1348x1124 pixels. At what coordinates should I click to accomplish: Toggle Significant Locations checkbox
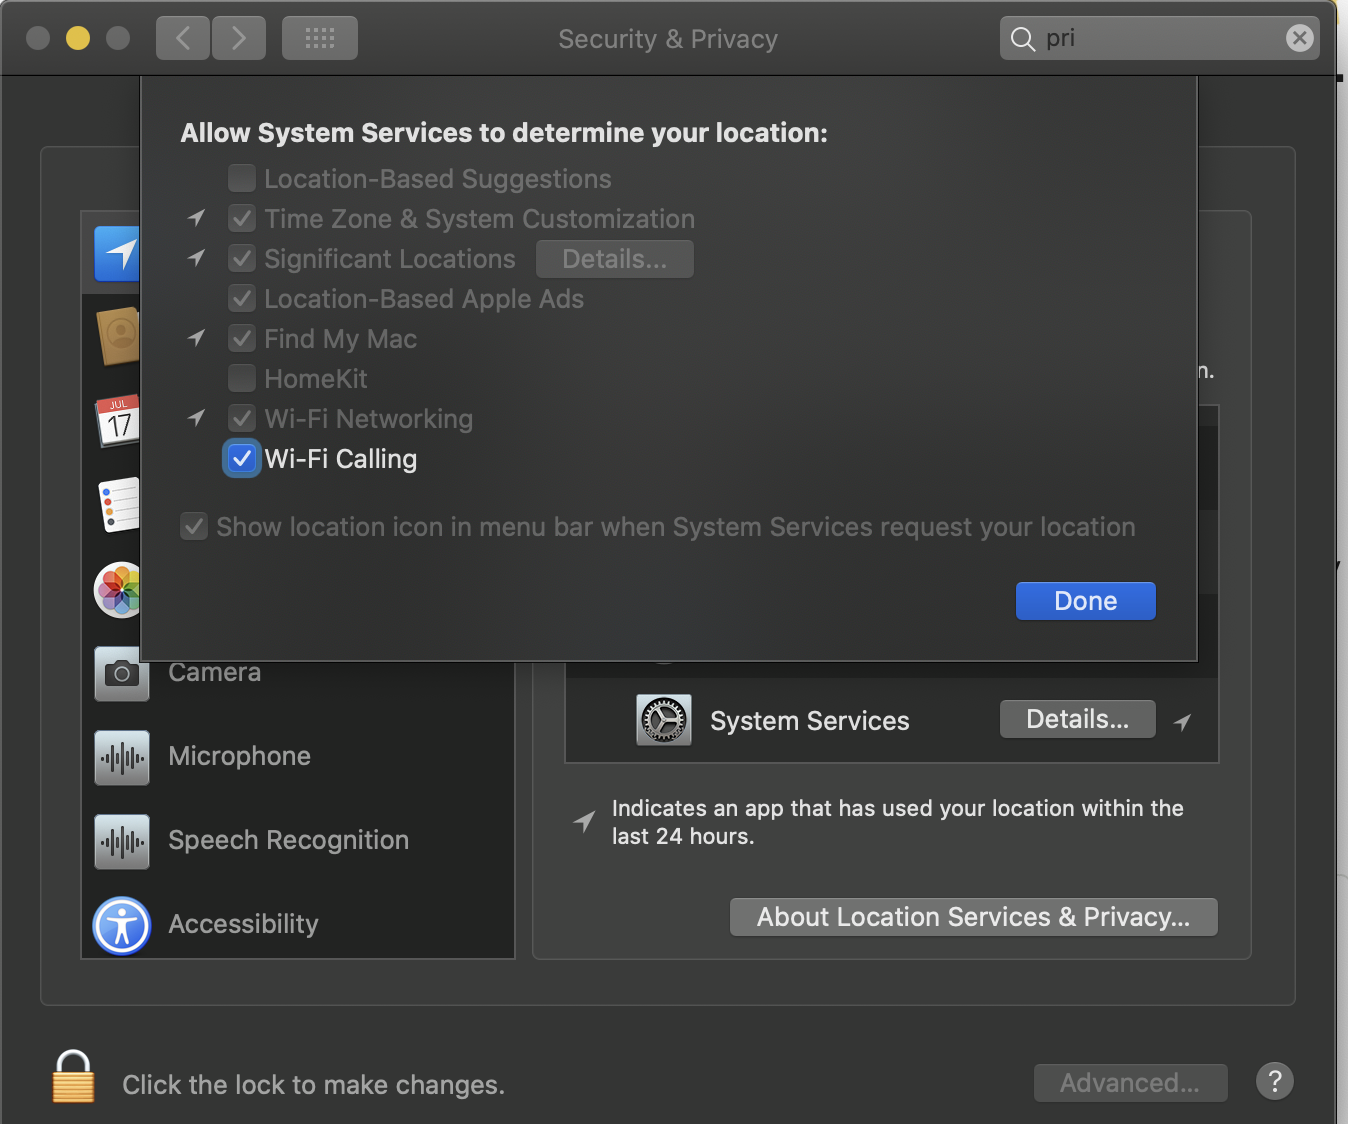242,258
